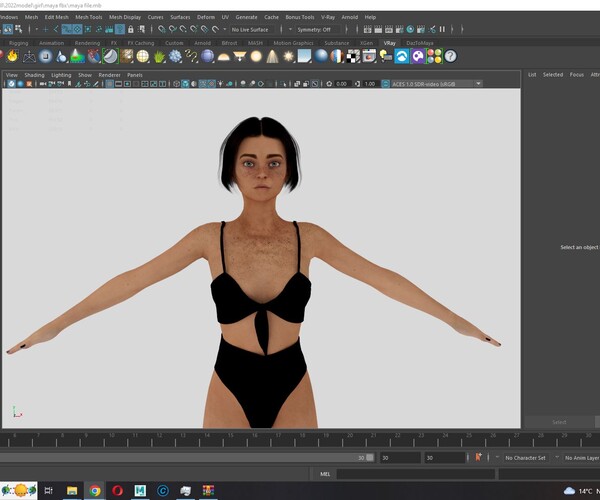The width and height of the screenshot is (600, 500).
Task: Toggle use all lights bulb icon
Action: tap(221, 84)
